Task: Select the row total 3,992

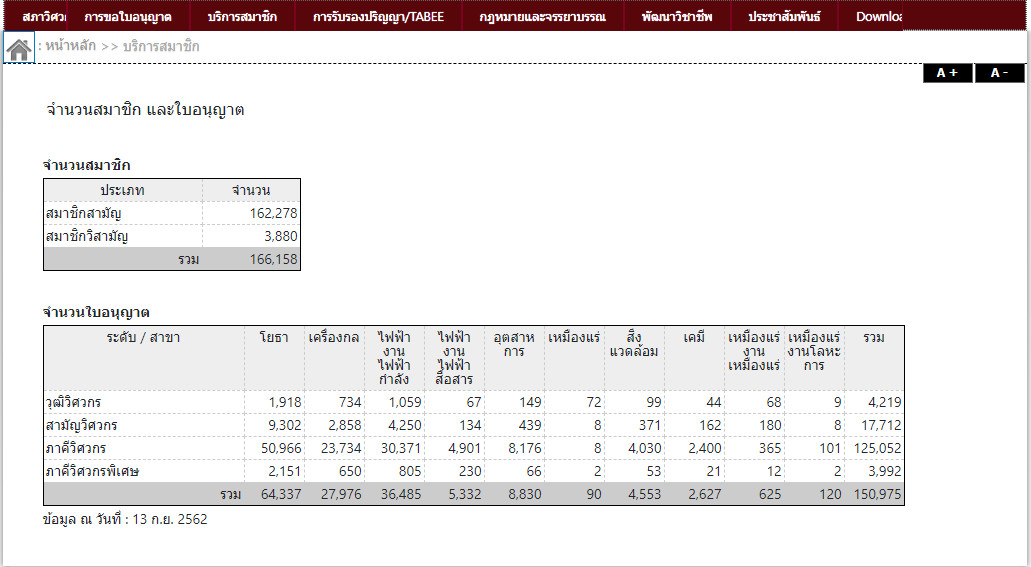Action: [885, 472]
